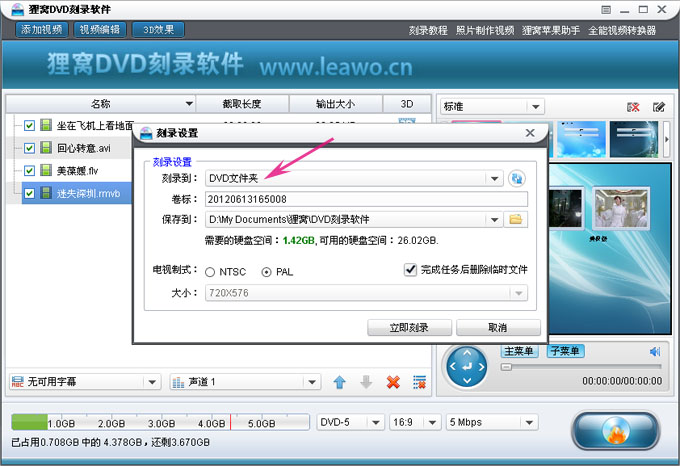680x466 pixels.
Task: Open 视频编辑 toolbar button
Action: [x=100, y=29]
